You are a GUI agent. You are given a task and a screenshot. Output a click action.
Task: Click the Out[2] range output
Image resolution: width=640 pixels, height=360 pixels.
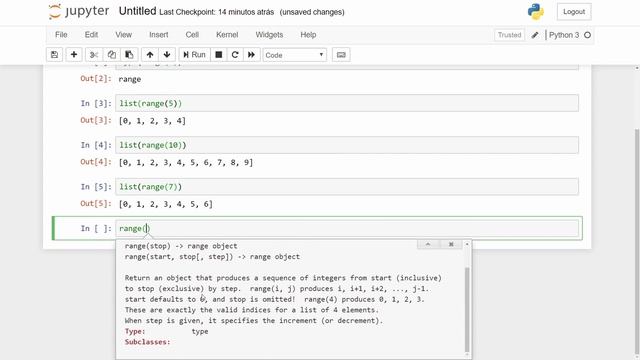(x=130, y=79)
